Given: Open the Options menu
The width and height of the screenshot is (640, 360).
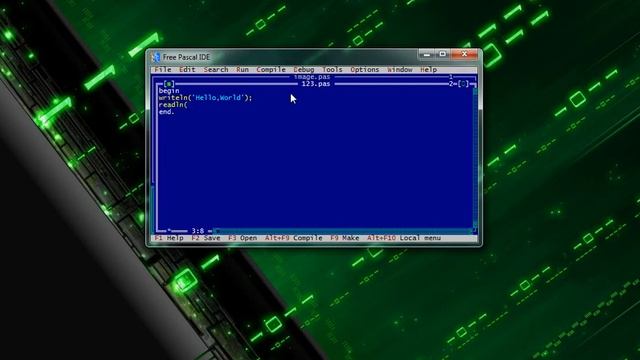Looking at the screenshot, I should [x=365, y=69].
